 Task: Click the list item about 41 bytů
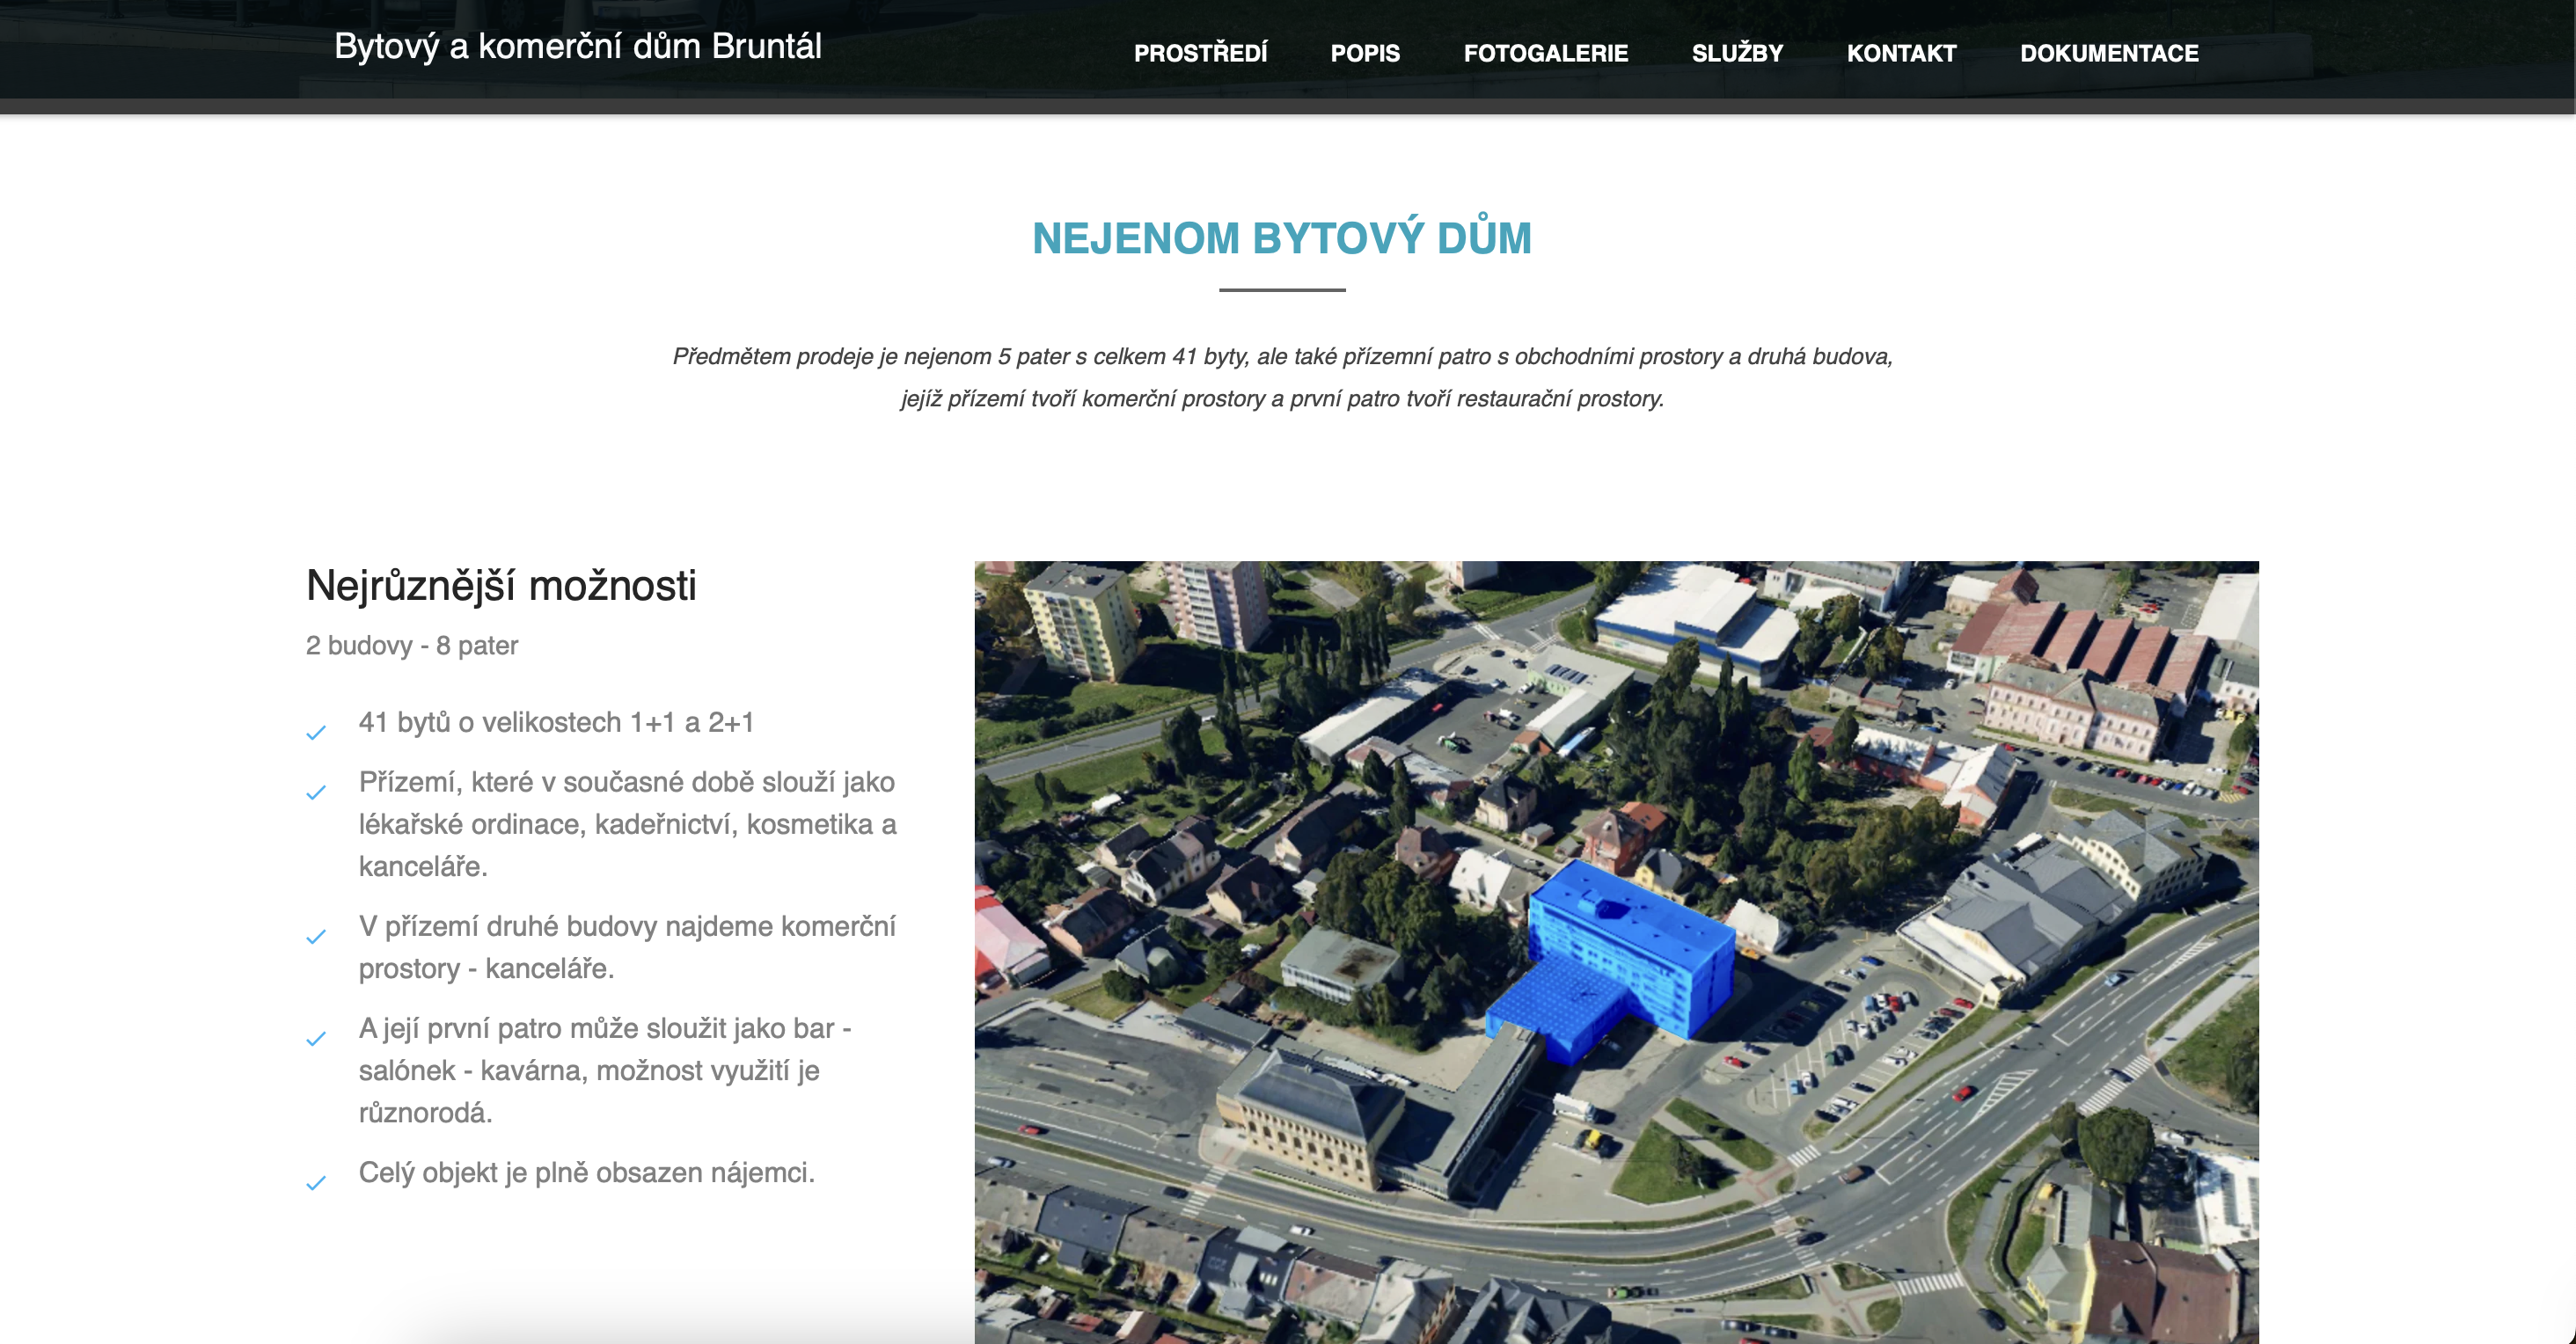556,722
